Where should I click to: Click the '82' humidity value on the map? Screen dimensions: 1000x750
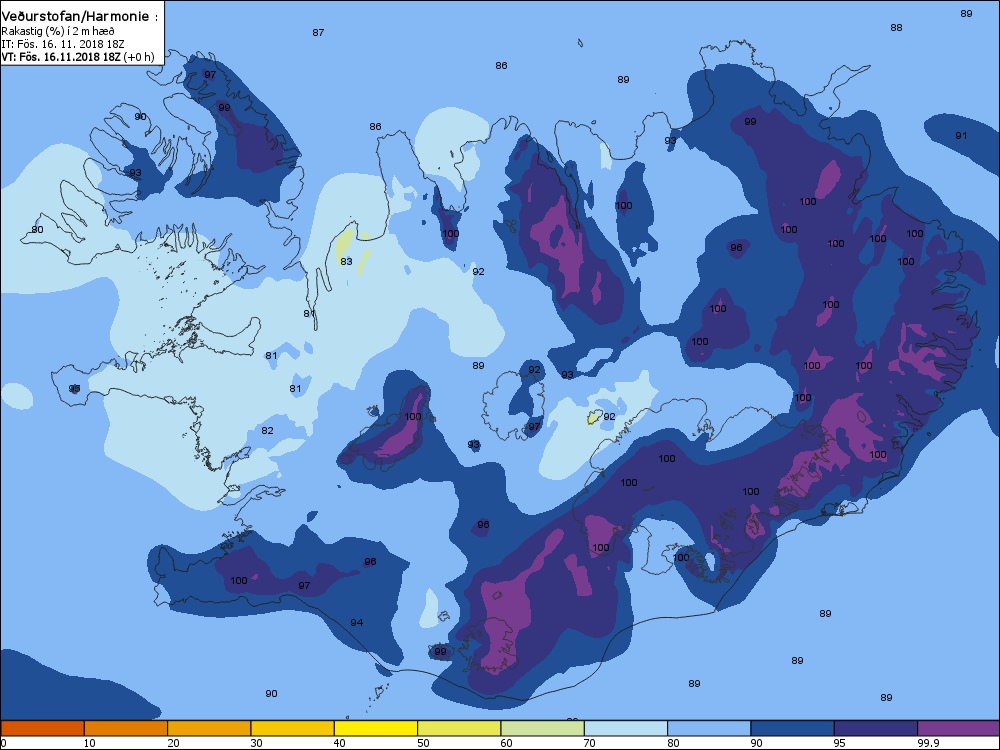coord(267,430)
